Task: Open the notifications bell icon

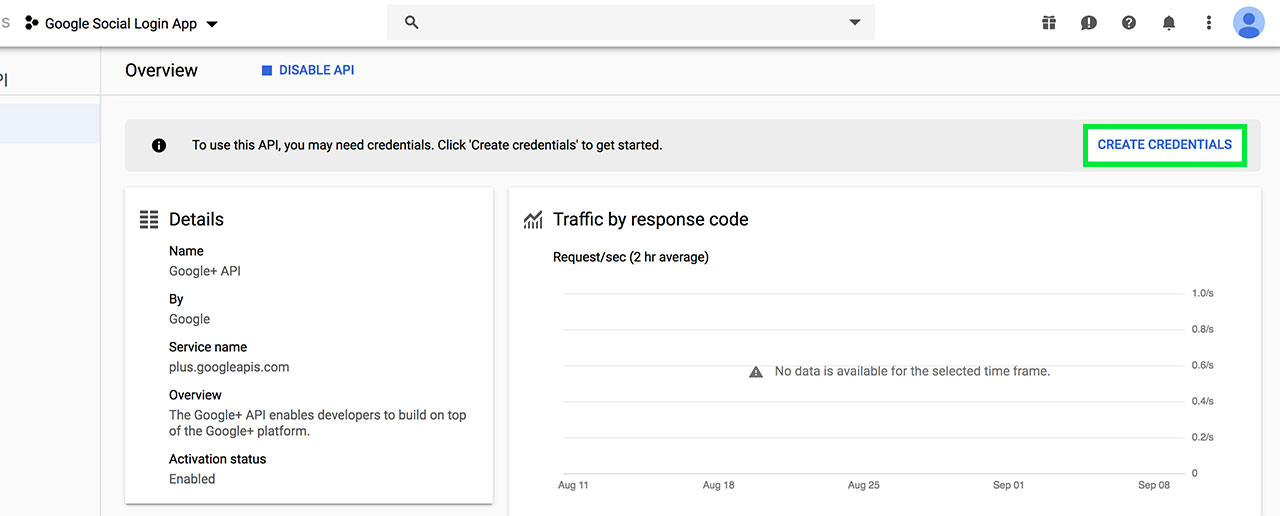Action: [1169, 22]
